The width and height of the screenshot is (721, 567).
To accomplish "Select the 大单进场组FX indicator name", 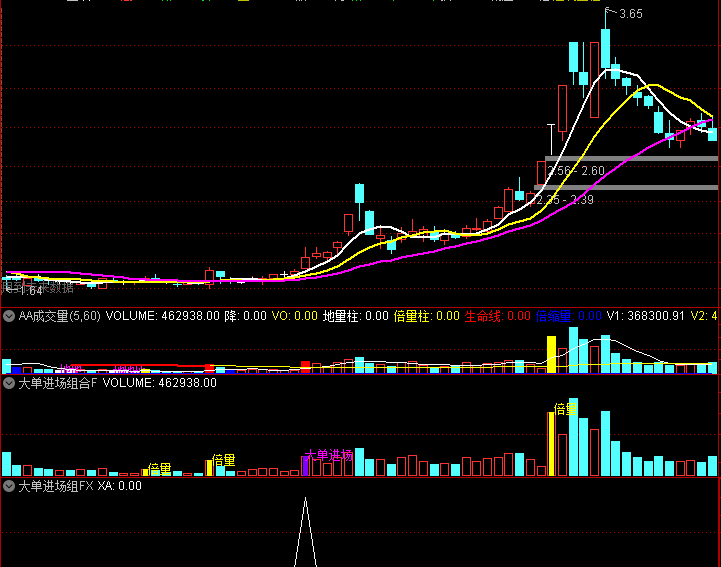I will [x=56, y=486].
